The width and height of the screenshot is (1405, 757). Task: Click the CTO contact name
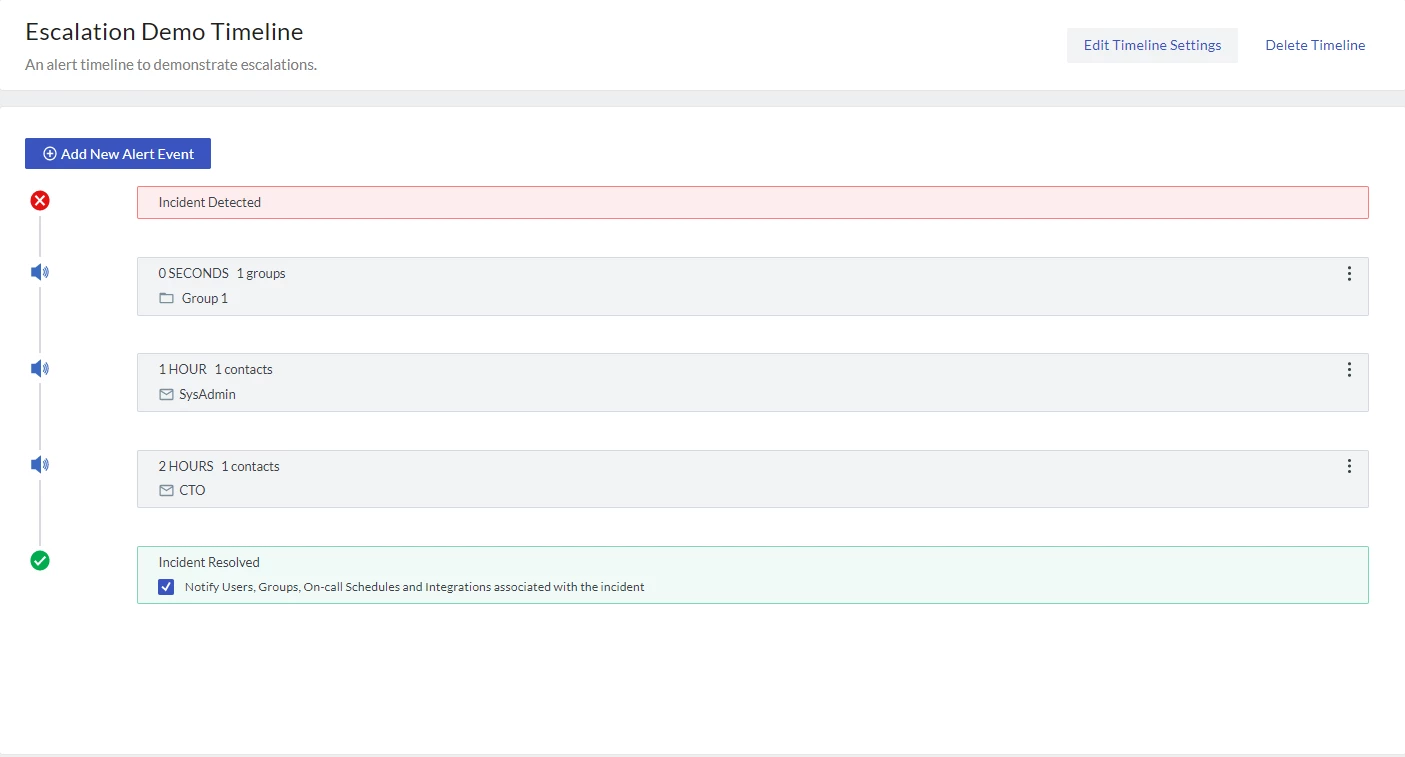192,490
